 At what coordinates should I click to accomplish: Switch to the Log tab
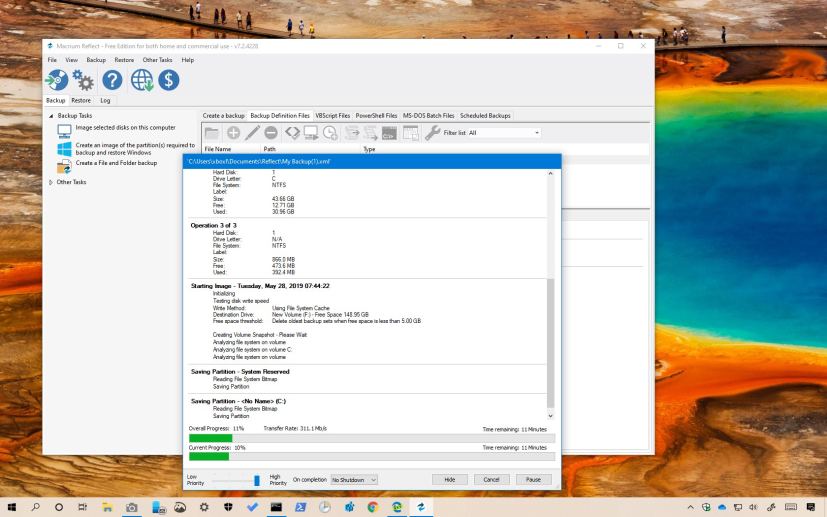coord(105,100)
